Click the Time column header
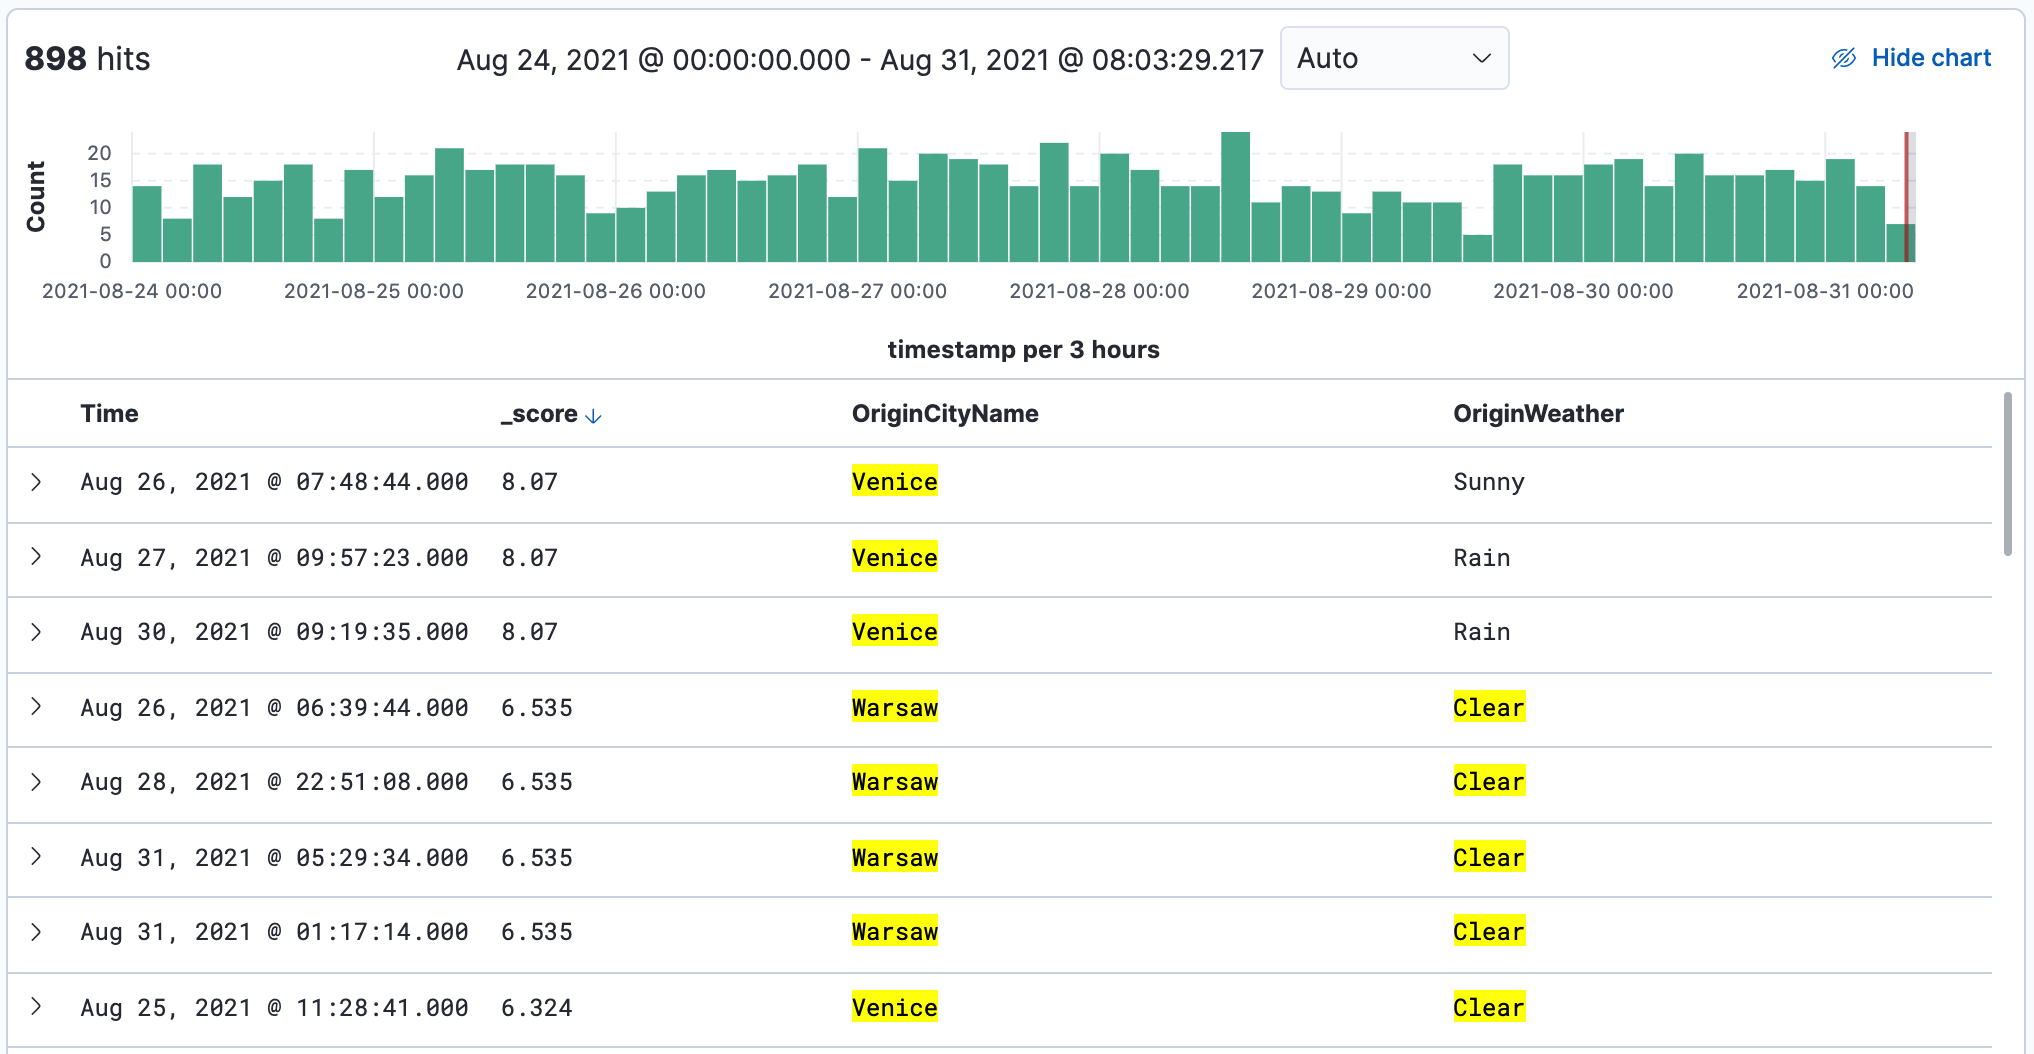 click(x=109, y=414)
